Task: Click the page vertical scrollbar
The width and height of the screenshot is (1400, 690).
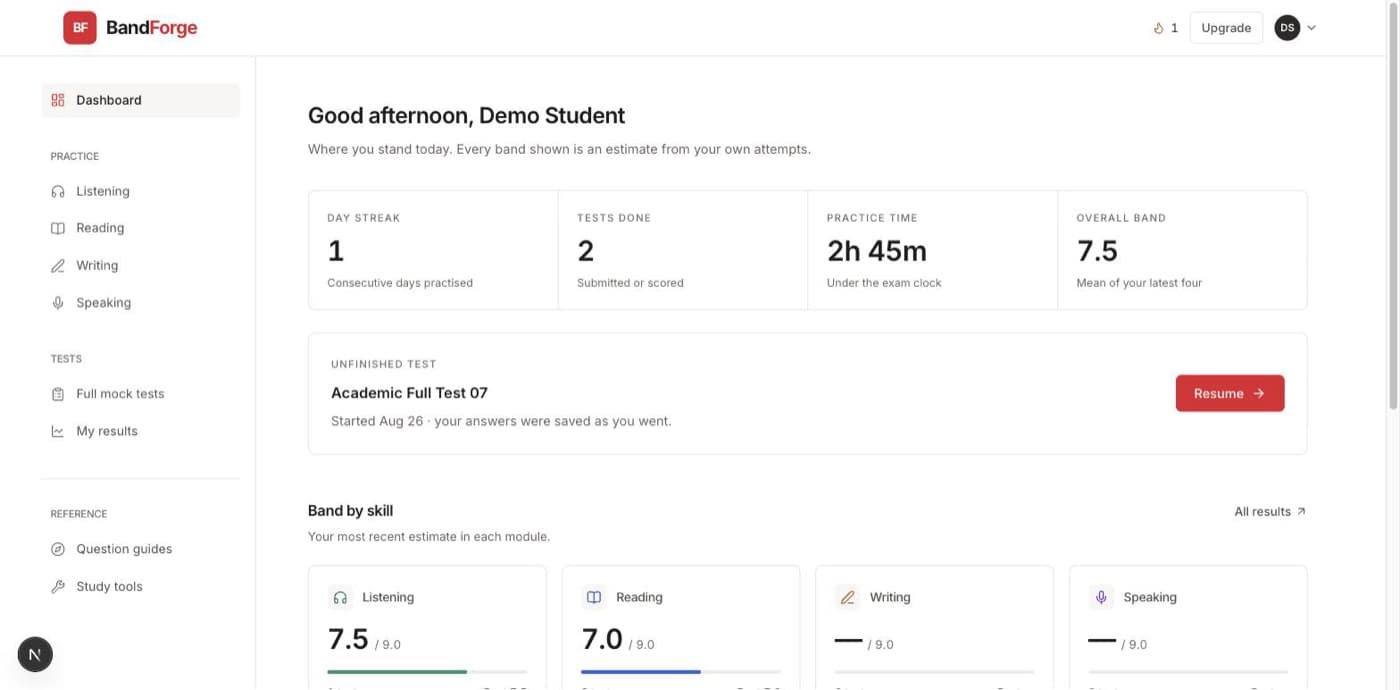Action: [x=1394, y=205]
